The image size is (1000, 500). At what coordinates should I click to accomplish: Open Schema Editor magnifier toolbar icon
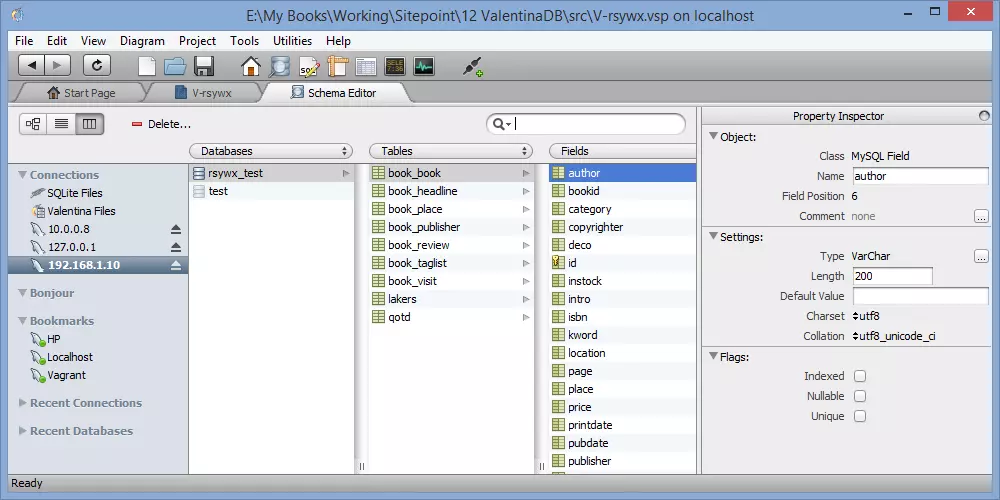279,66
